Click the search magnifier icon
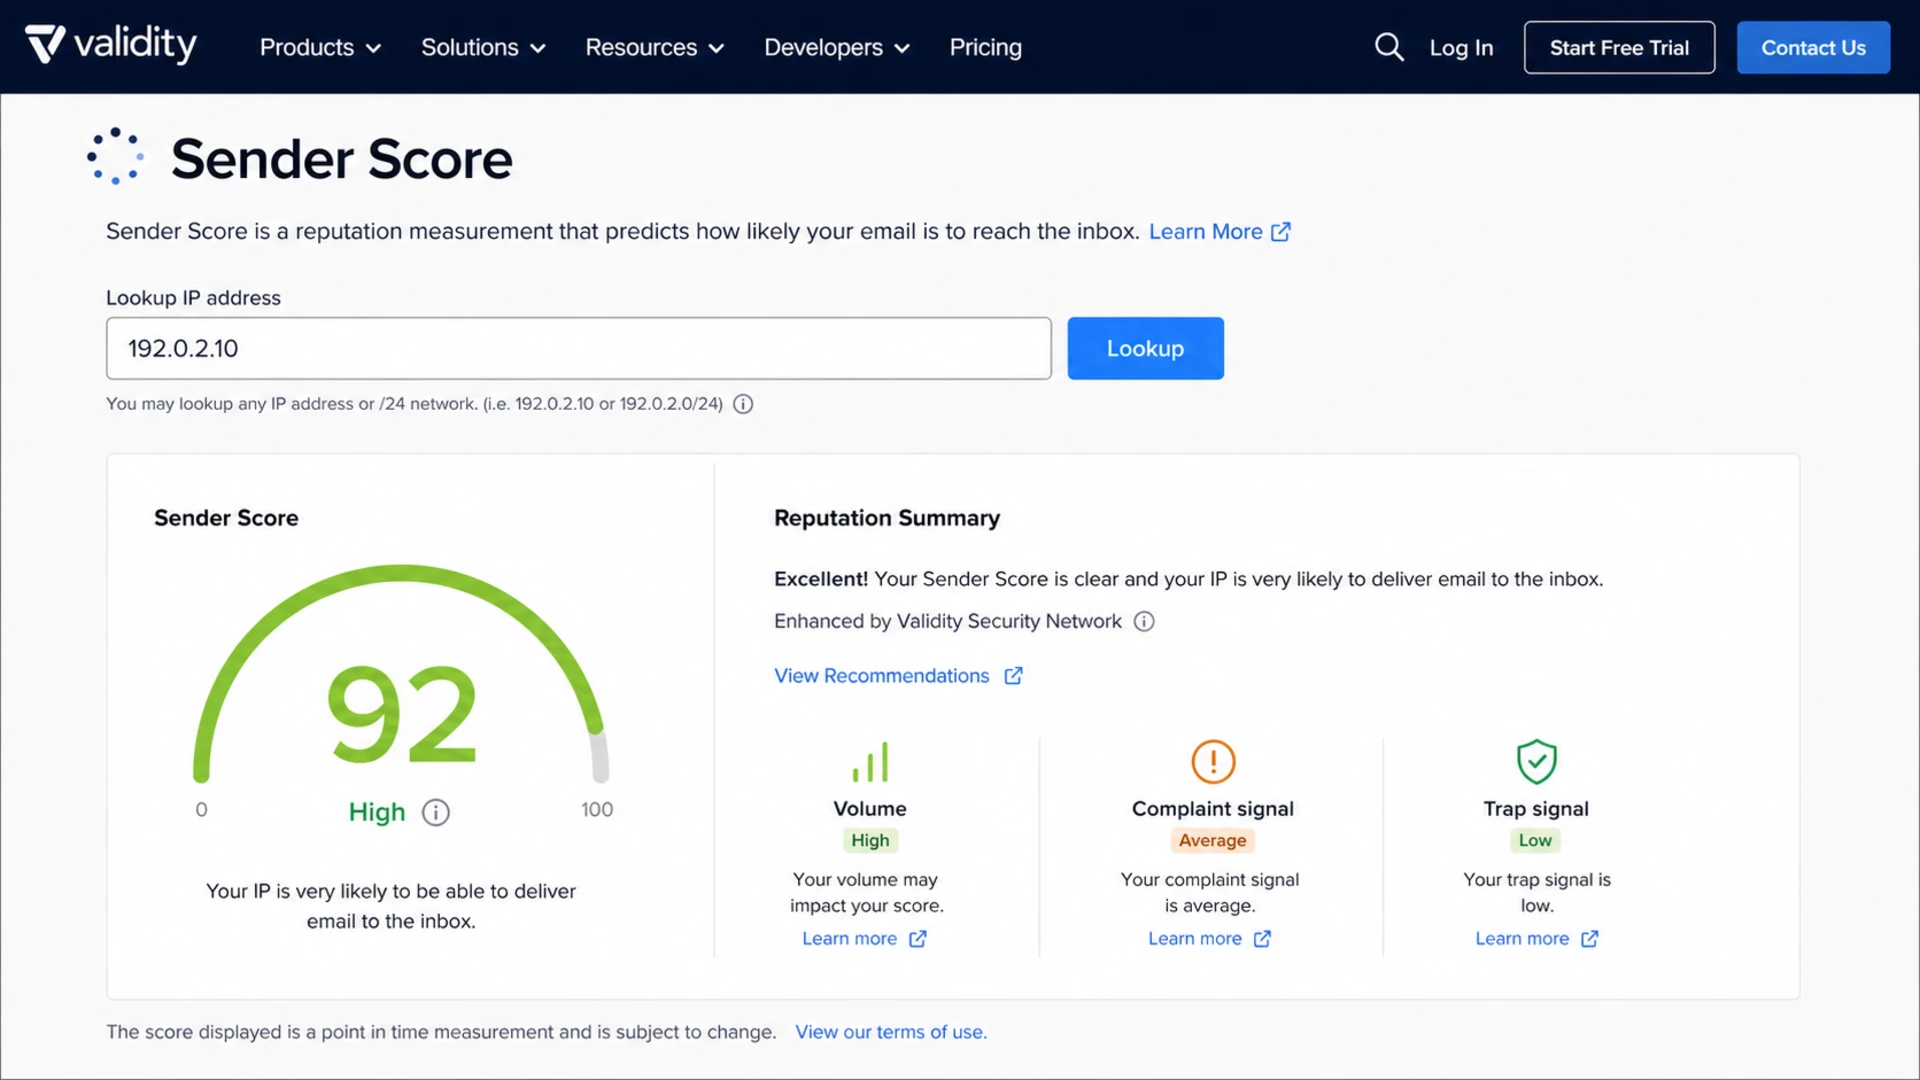1920x1080 pixels. 1389,47
